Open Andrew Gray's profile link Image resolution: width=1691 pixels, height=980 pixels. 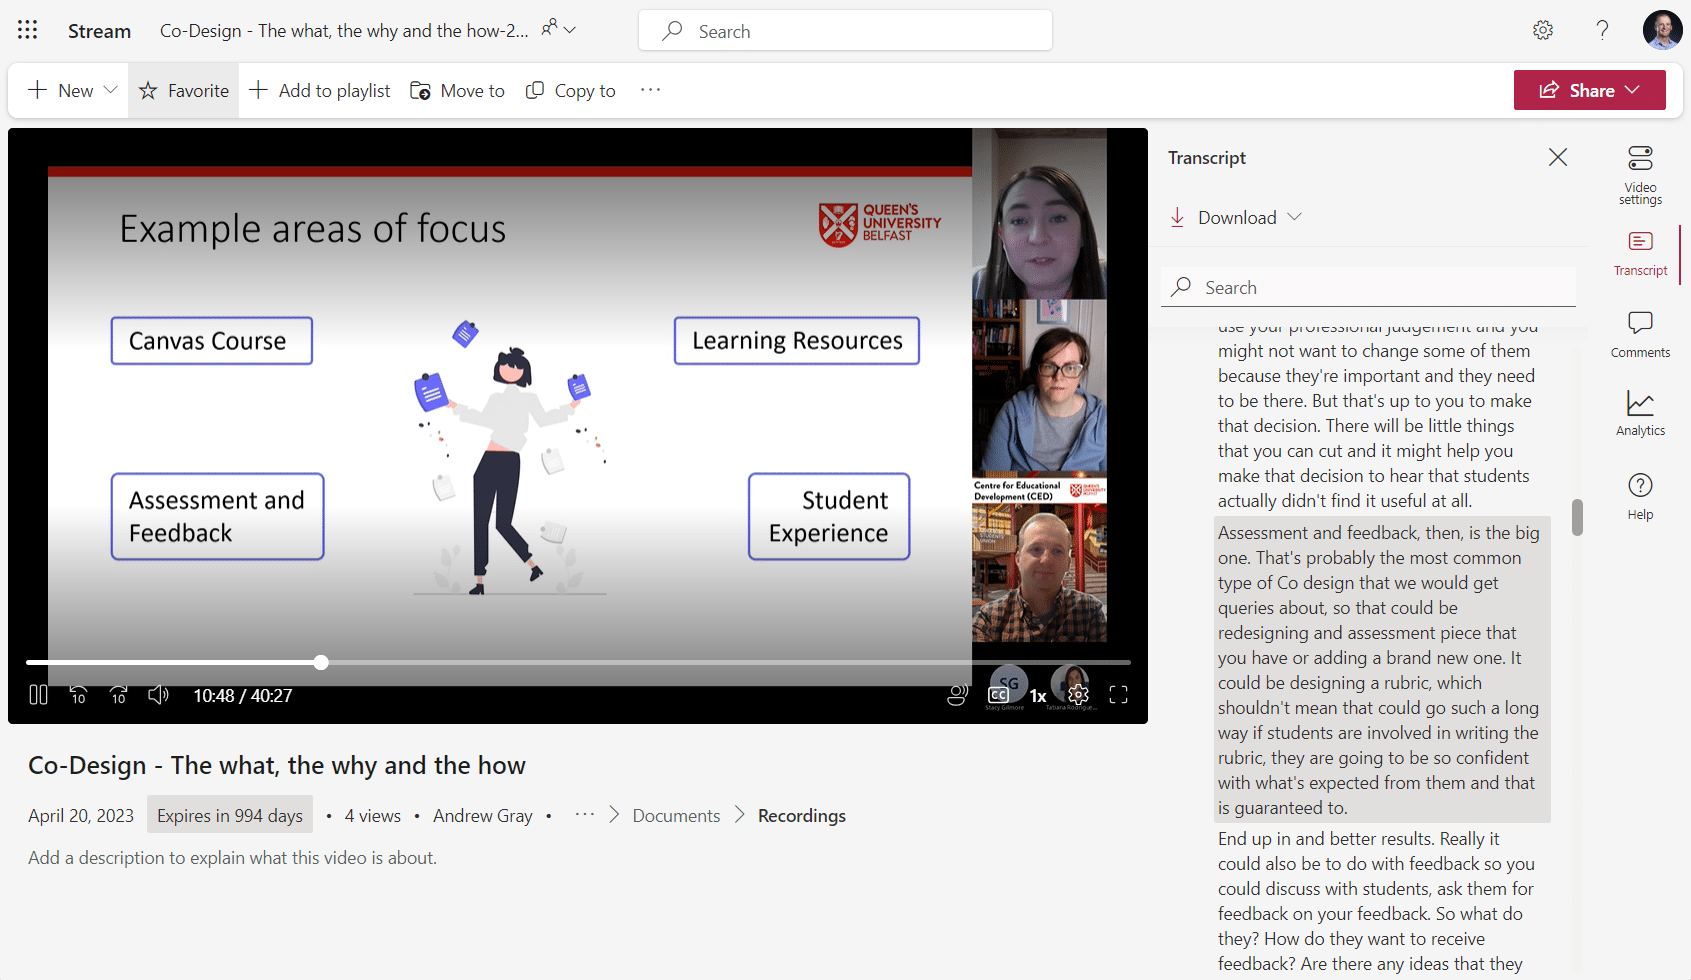[x=483, y=815]
